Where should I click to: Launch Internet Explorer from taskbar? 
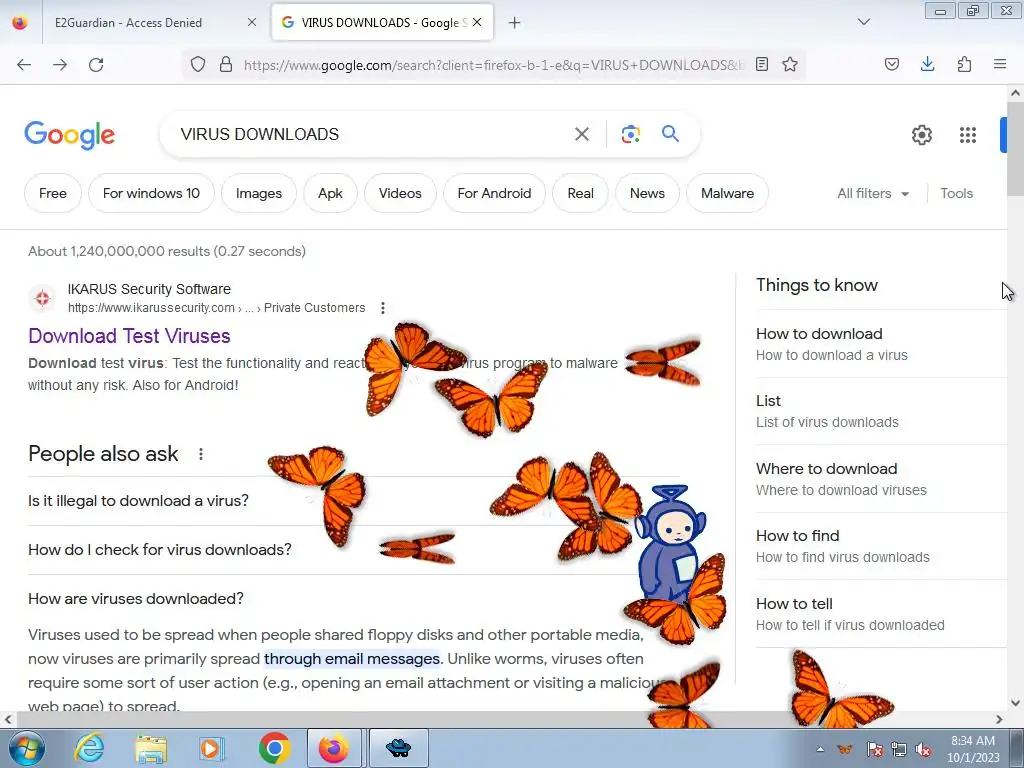tap(89, 748)
